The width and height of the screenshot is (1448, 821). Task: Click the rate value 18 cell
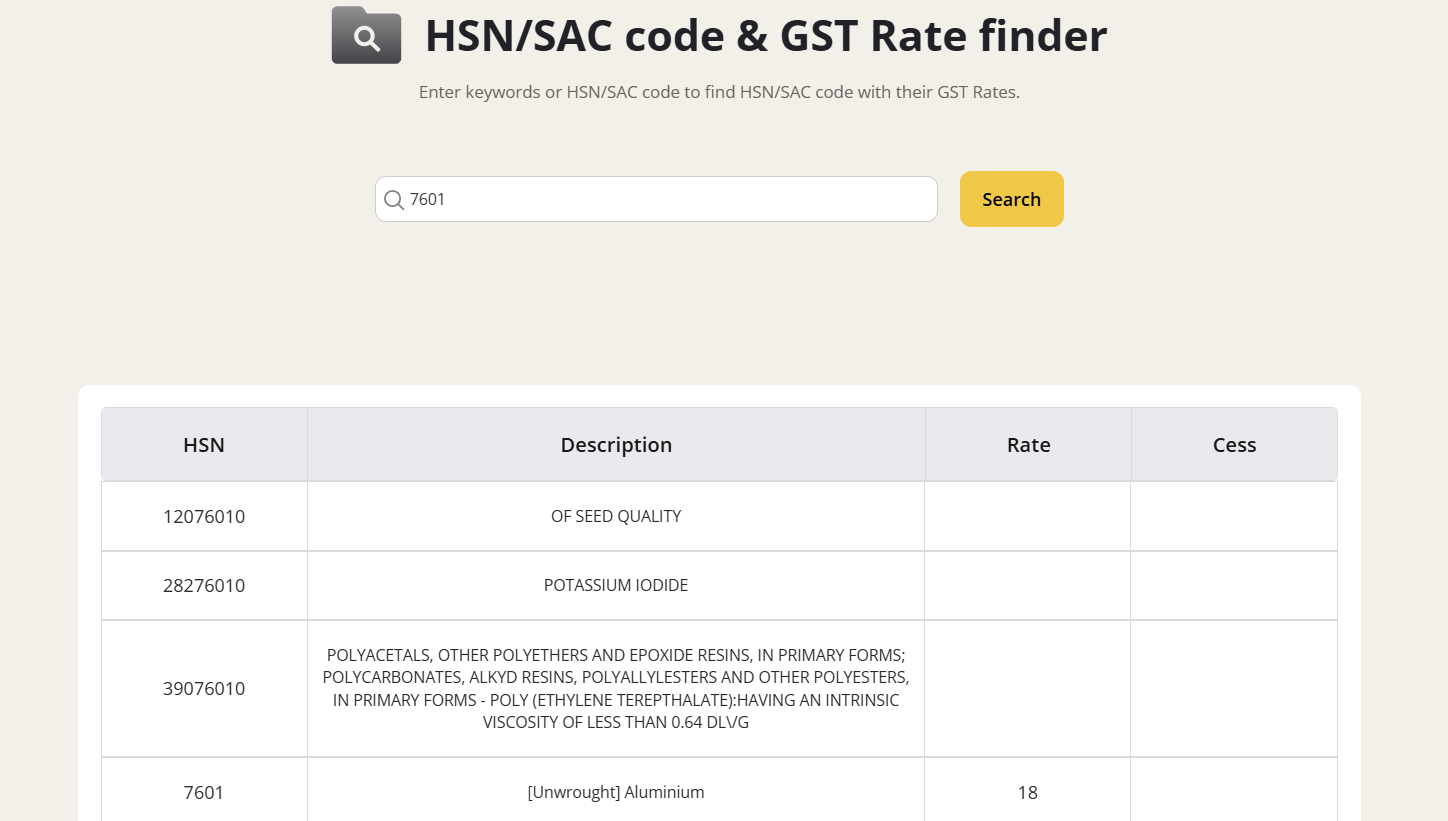(x=1028, y=793)
